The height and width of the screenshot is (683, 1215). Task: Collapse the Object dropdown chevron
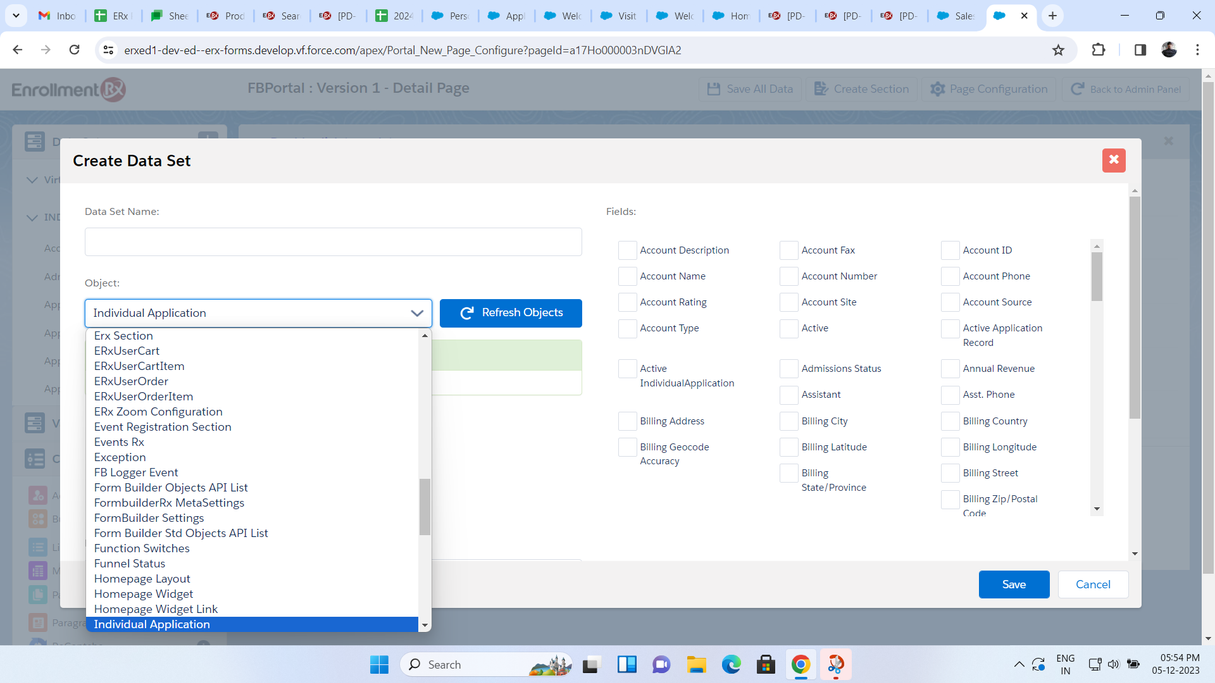(x=417, y=313)
